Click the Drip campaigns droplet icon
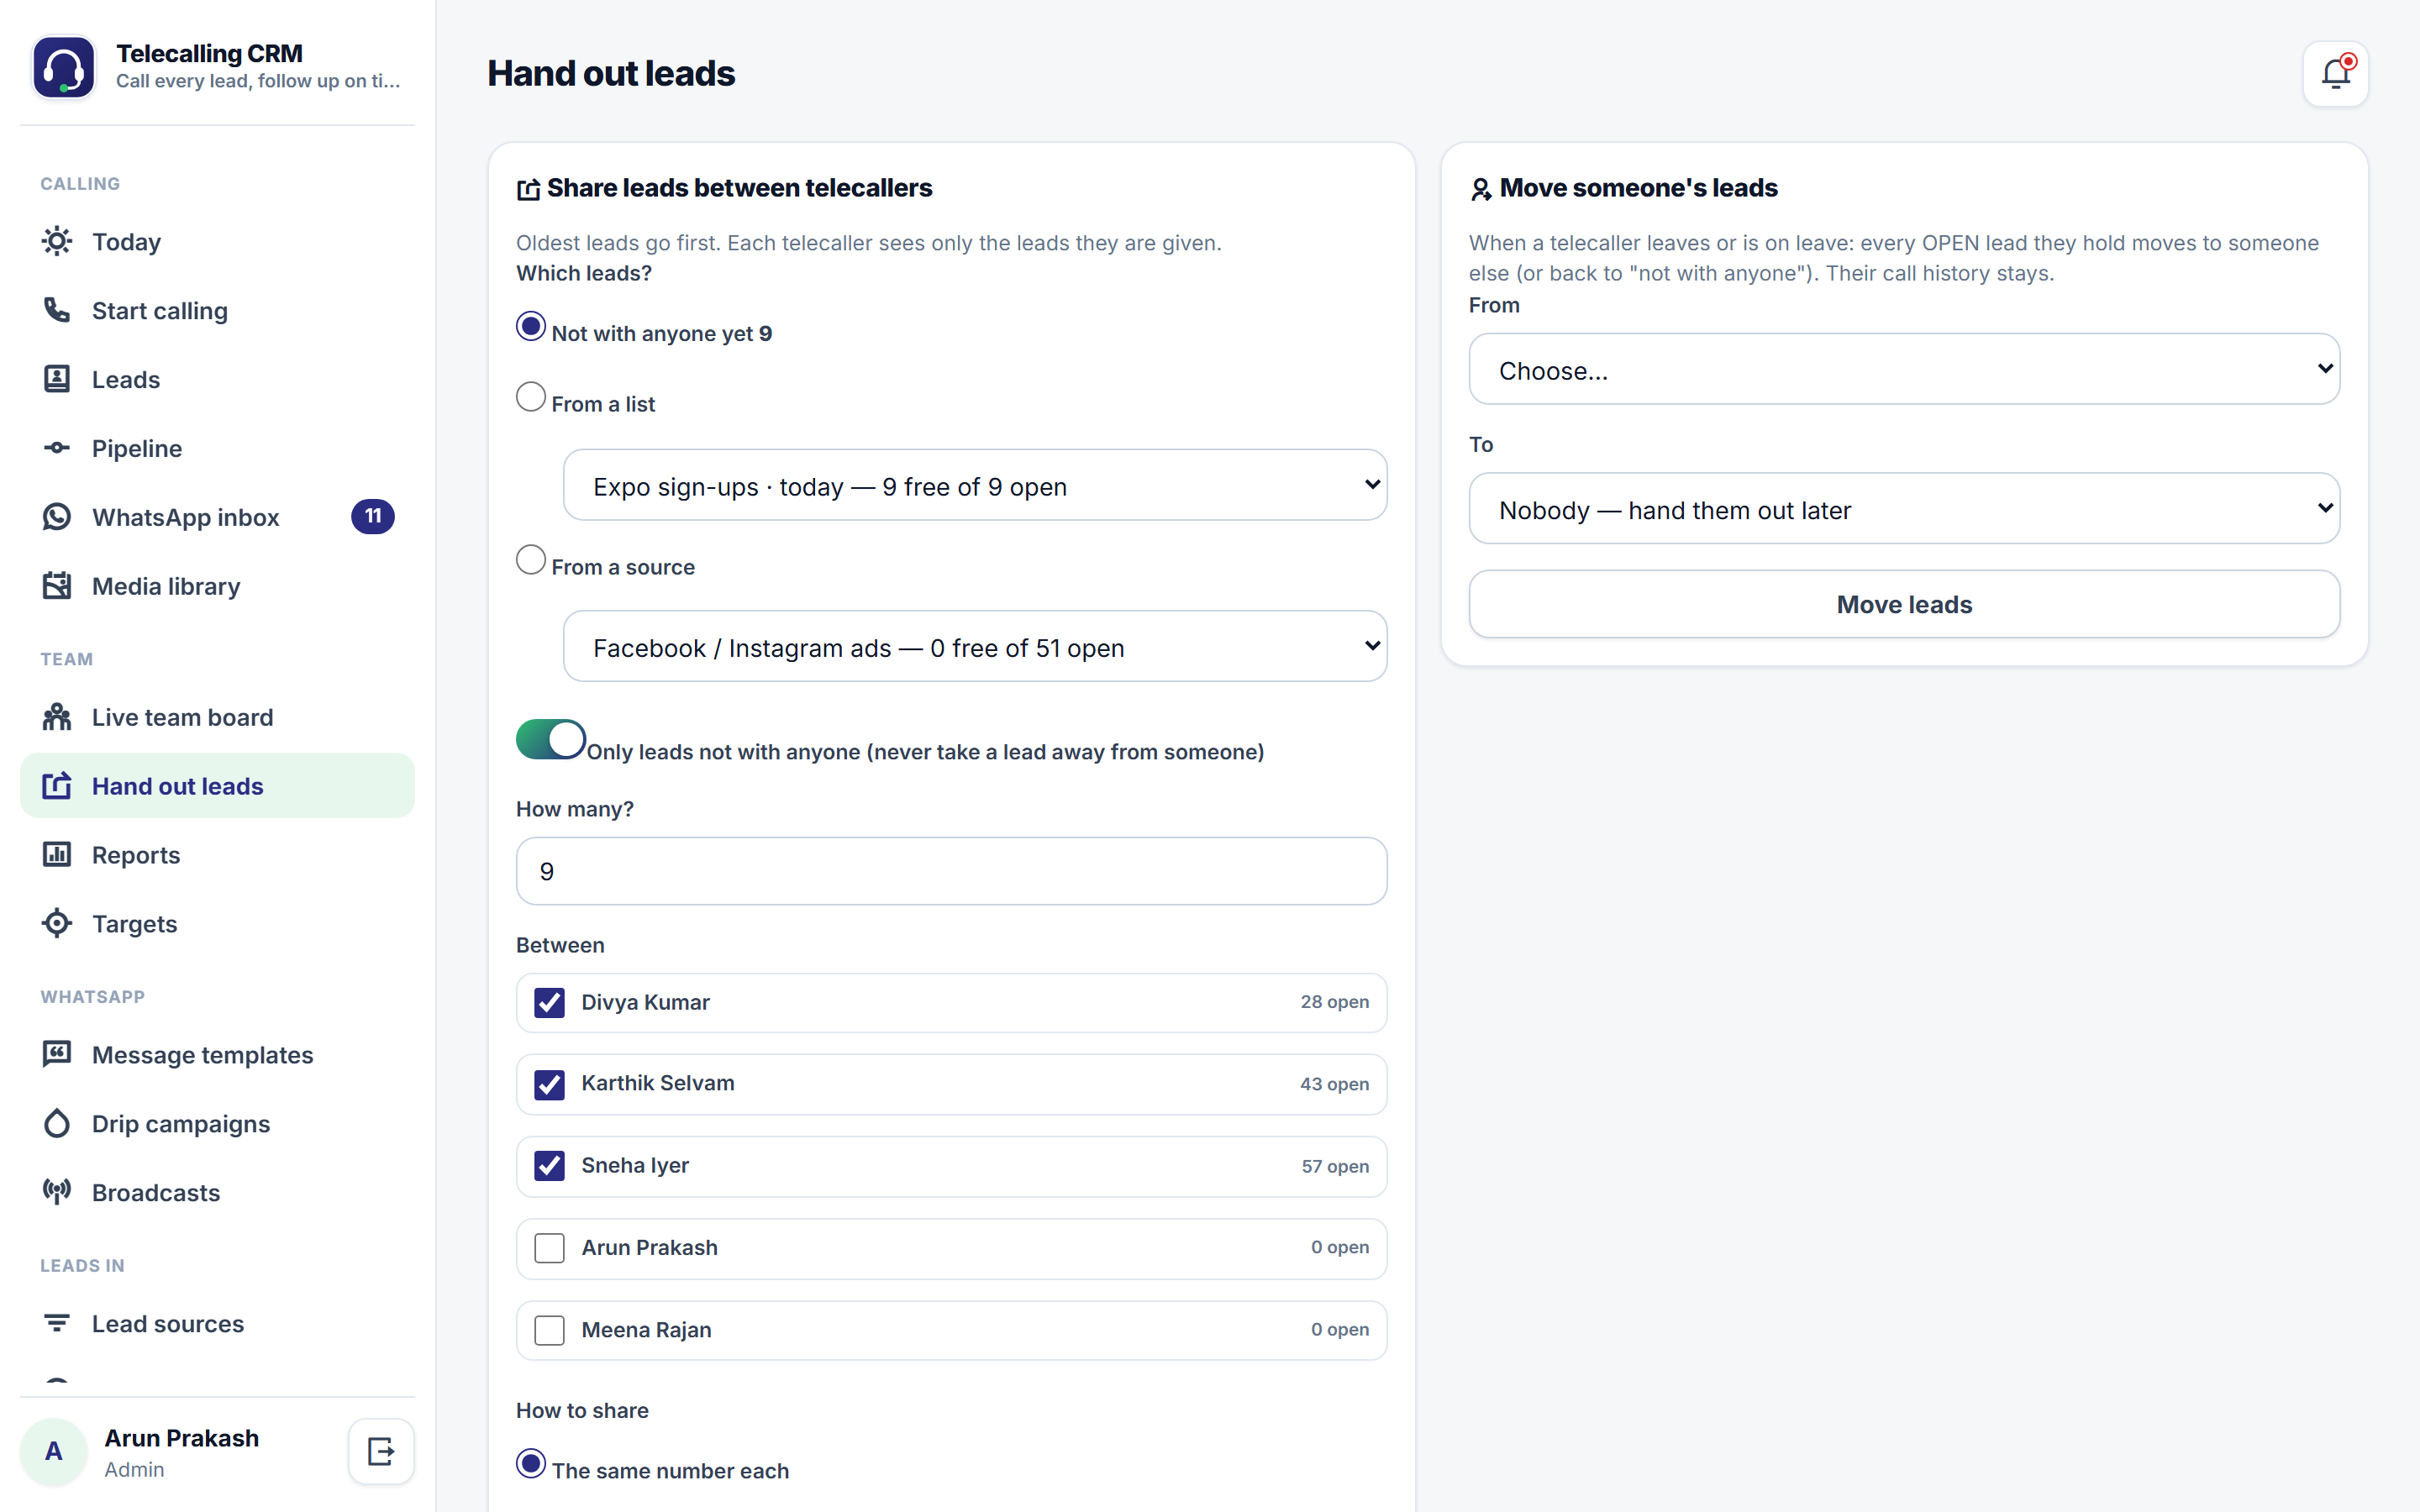The image size is (2420, 1512). pyautogui.click(x=57, y=1124)
